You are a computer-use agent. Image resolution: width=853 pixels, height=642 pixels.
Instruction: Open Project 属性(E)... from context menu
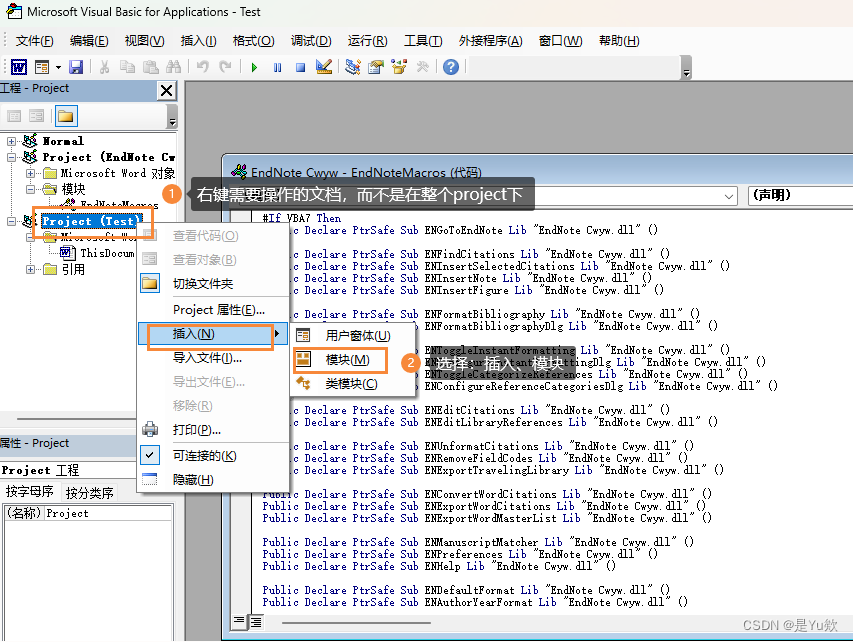tap(213, 310)
